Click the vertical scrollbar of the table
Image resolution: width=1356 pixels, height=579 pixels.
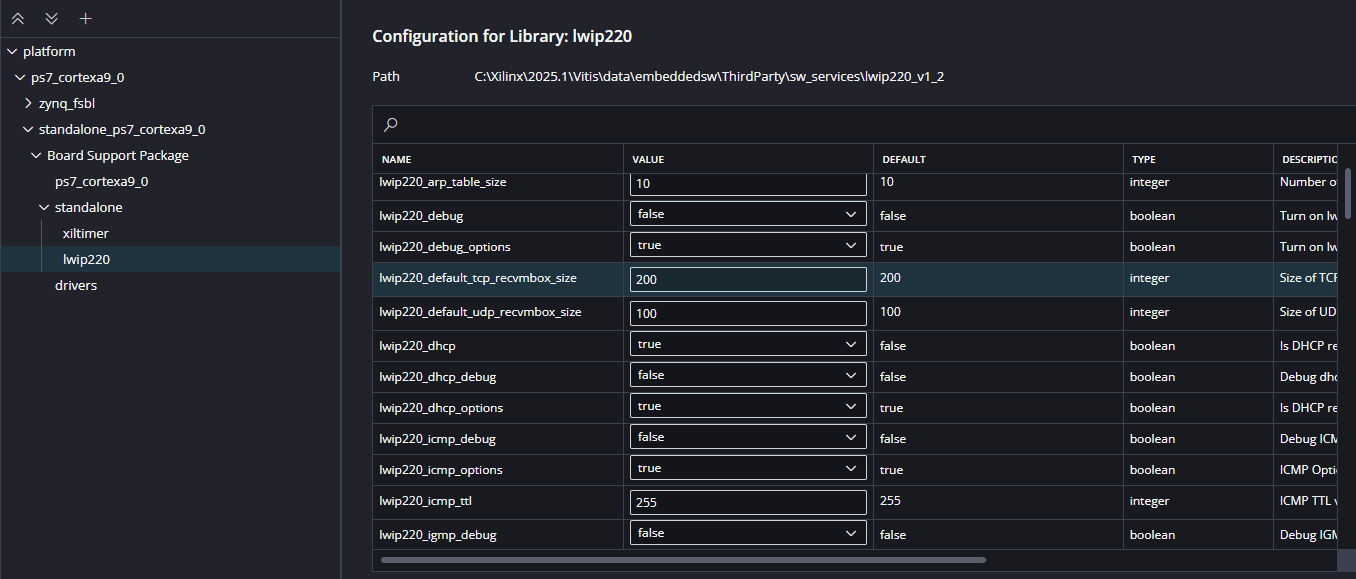tap(1347, 193)
